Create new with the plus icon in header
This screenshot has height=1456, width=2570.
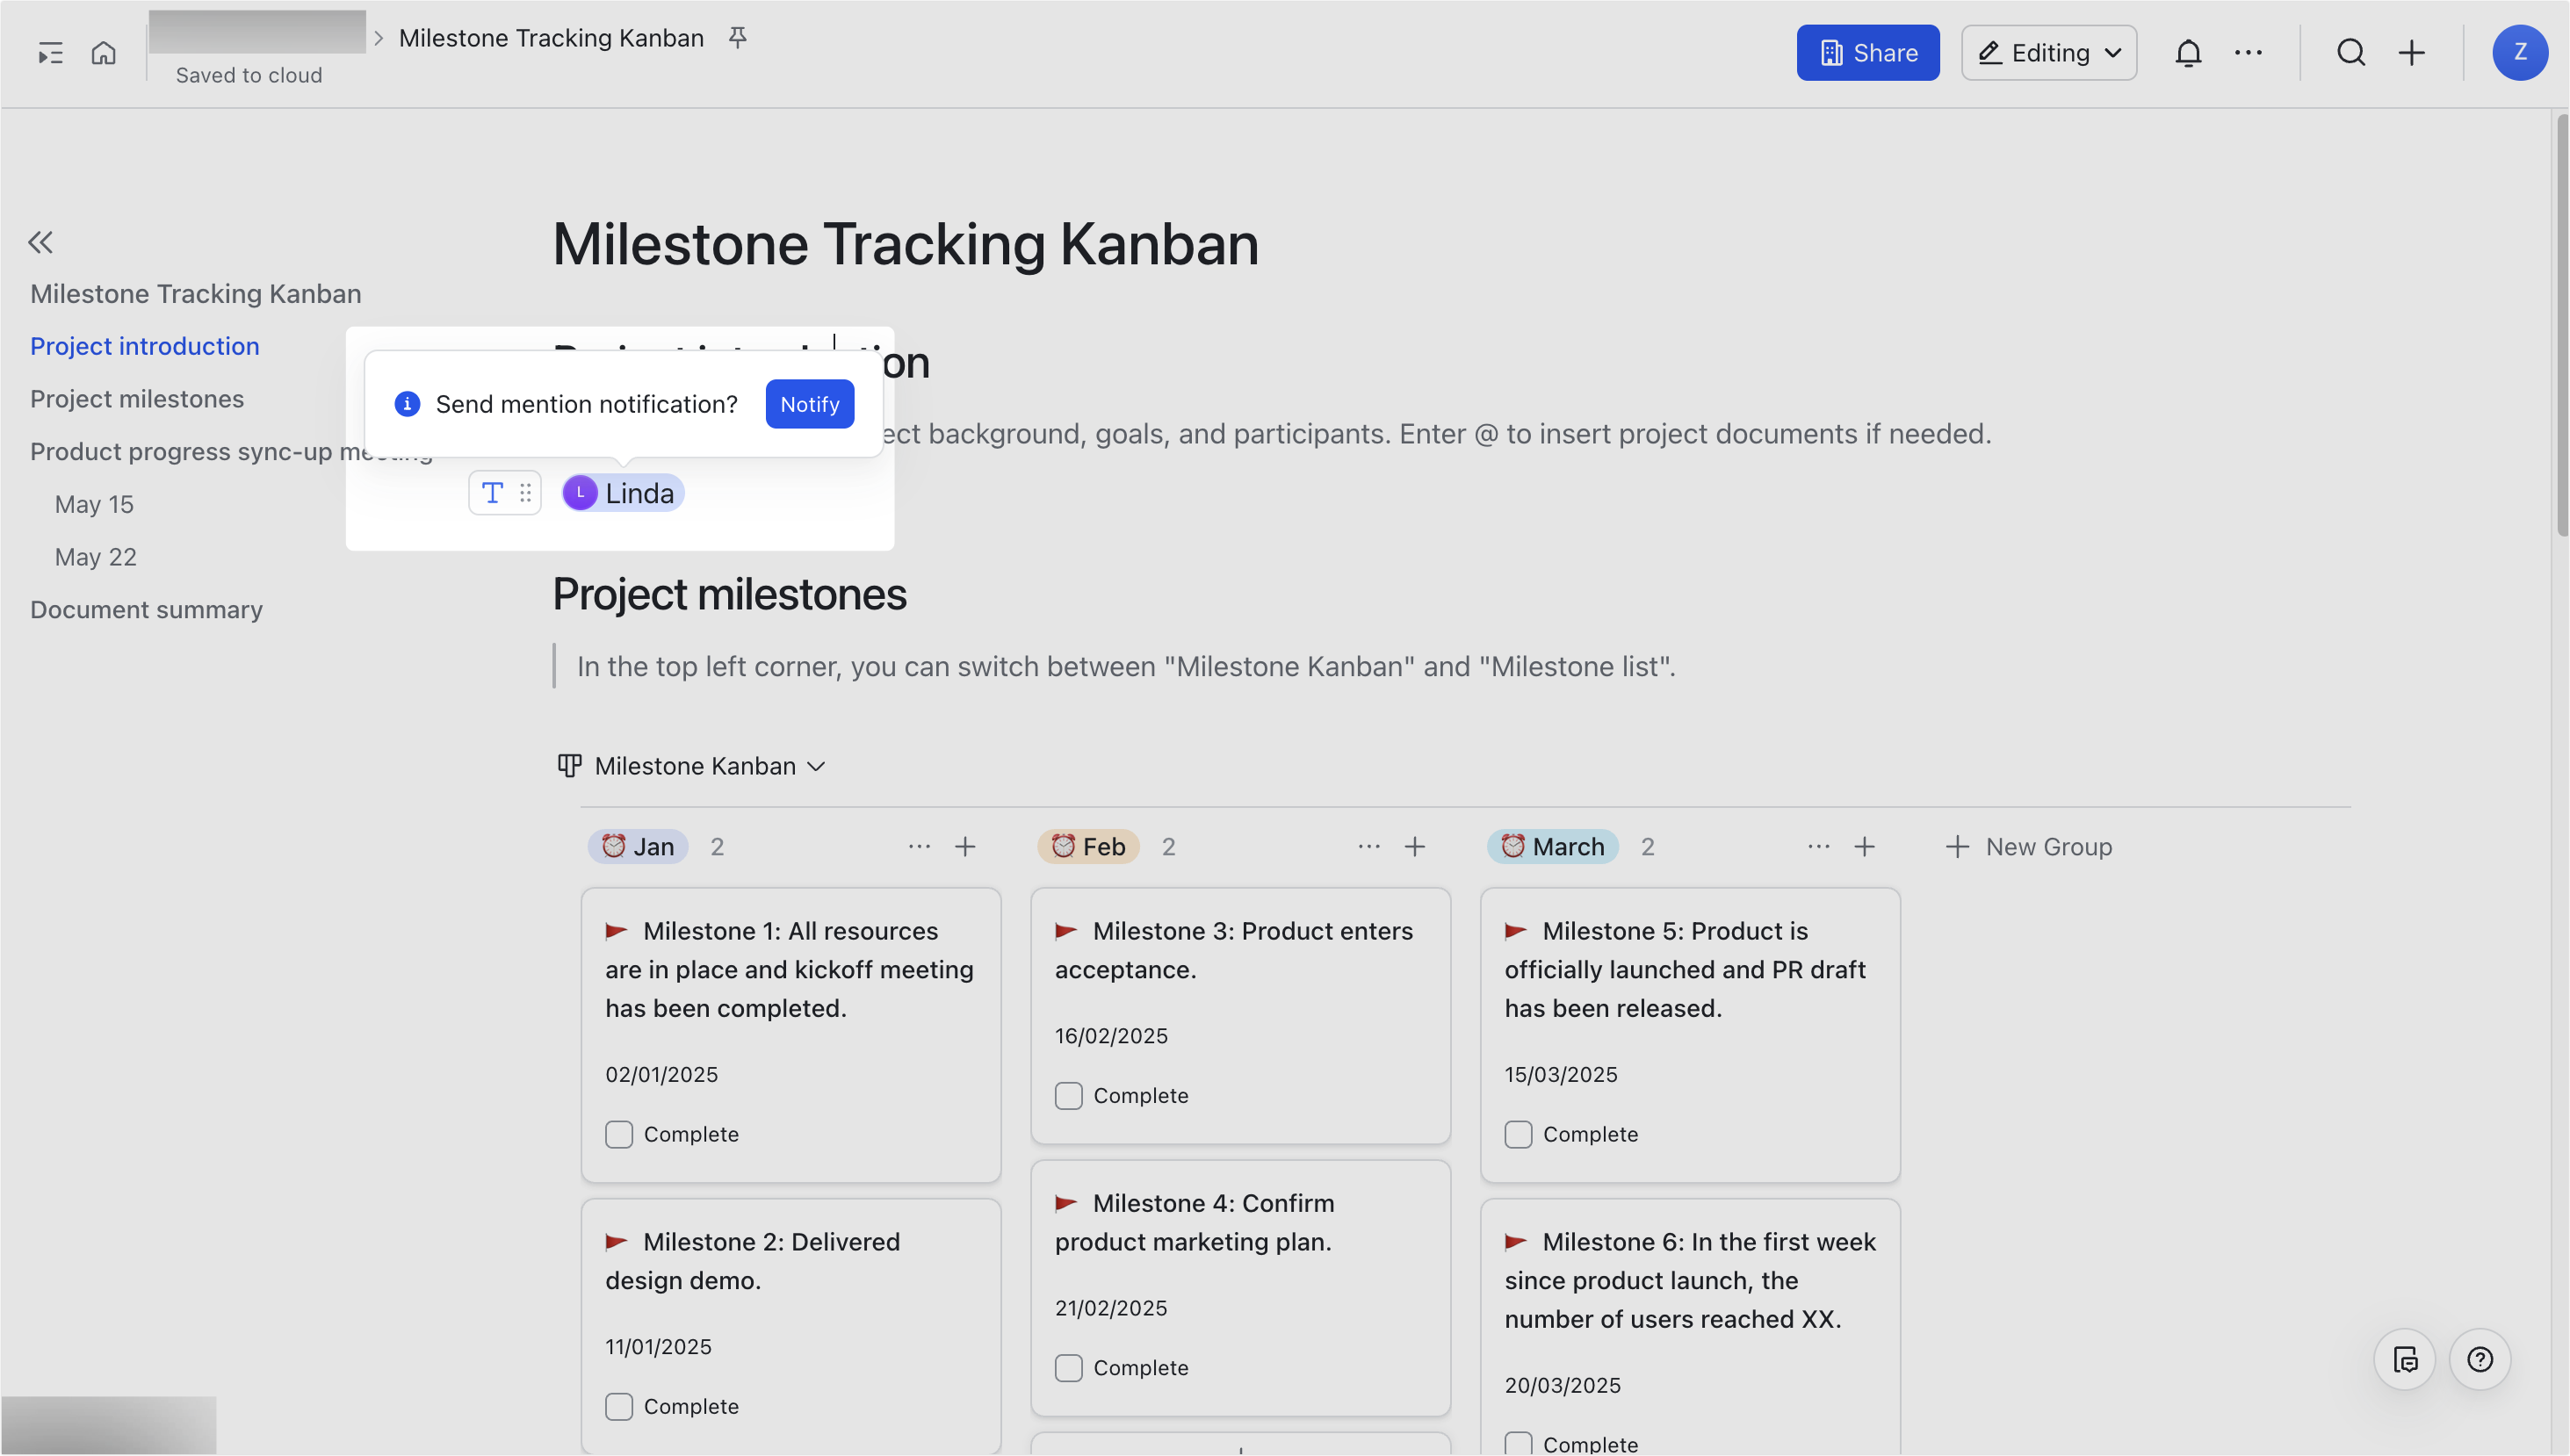[x=2412, y=53]
